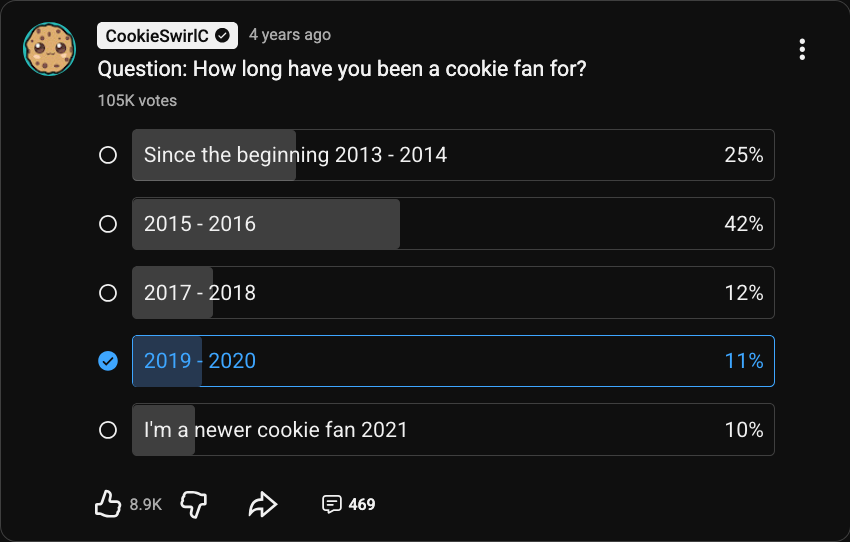Click the 8.9K likes count
850x542 pixels.
coord(146,504)
